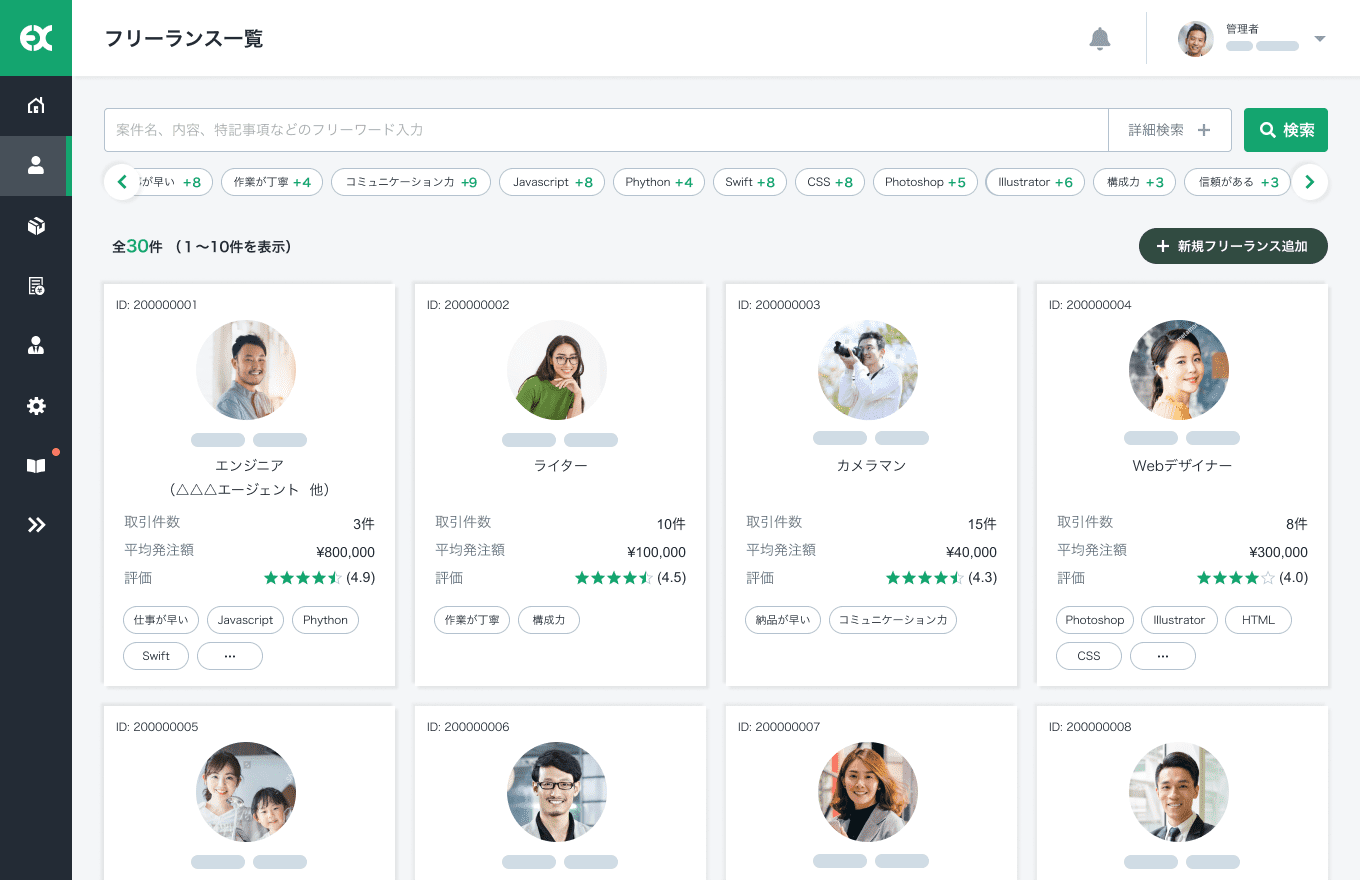Expand the sidebar with double chevron

[36, 525]
